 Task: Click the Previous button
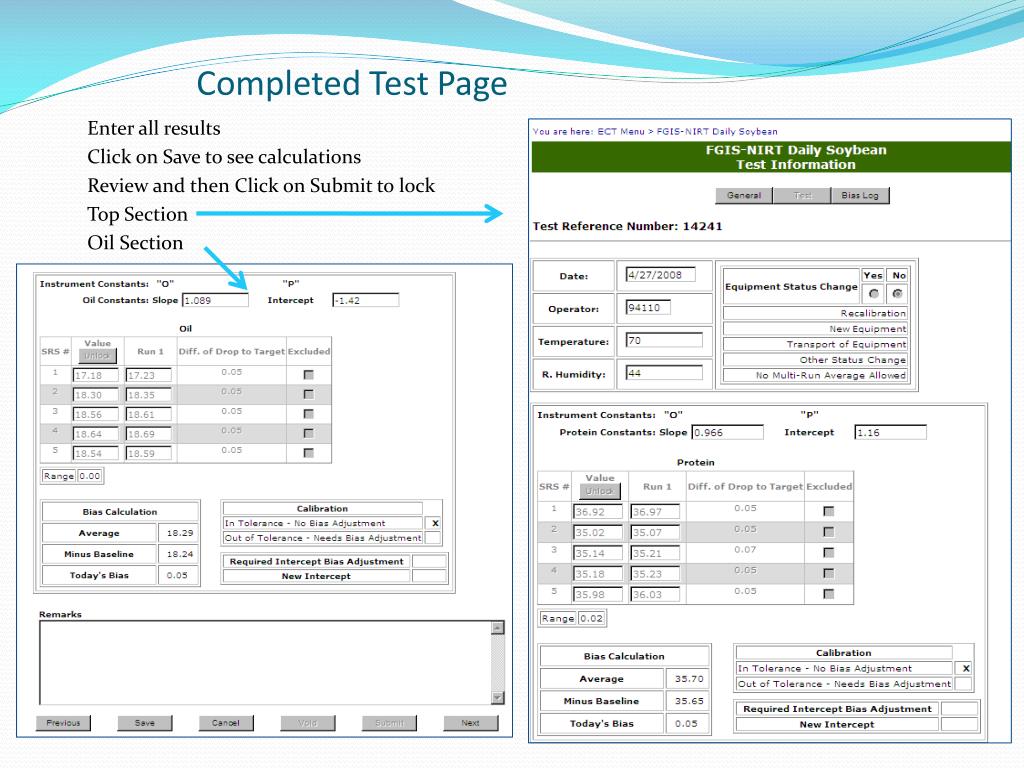pyautogui.click(x=63, y=723)
